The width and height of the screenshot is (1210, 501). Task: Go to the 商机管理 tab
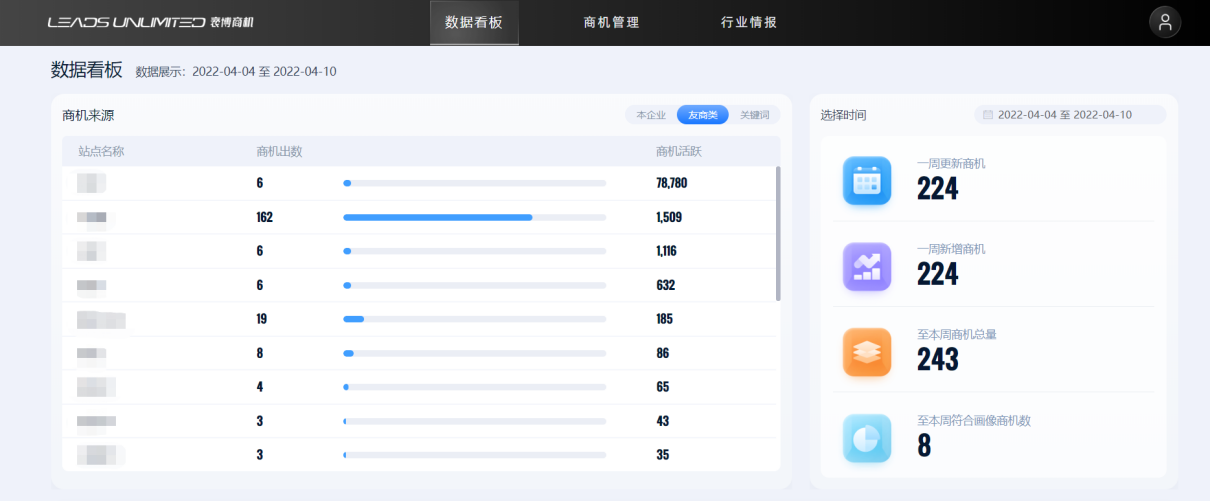(x=611, y=22)
